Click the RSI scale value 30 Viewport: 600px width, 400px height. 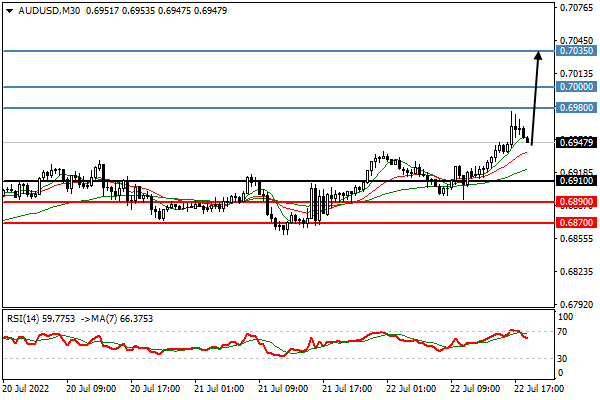click(x=564, y=358)
